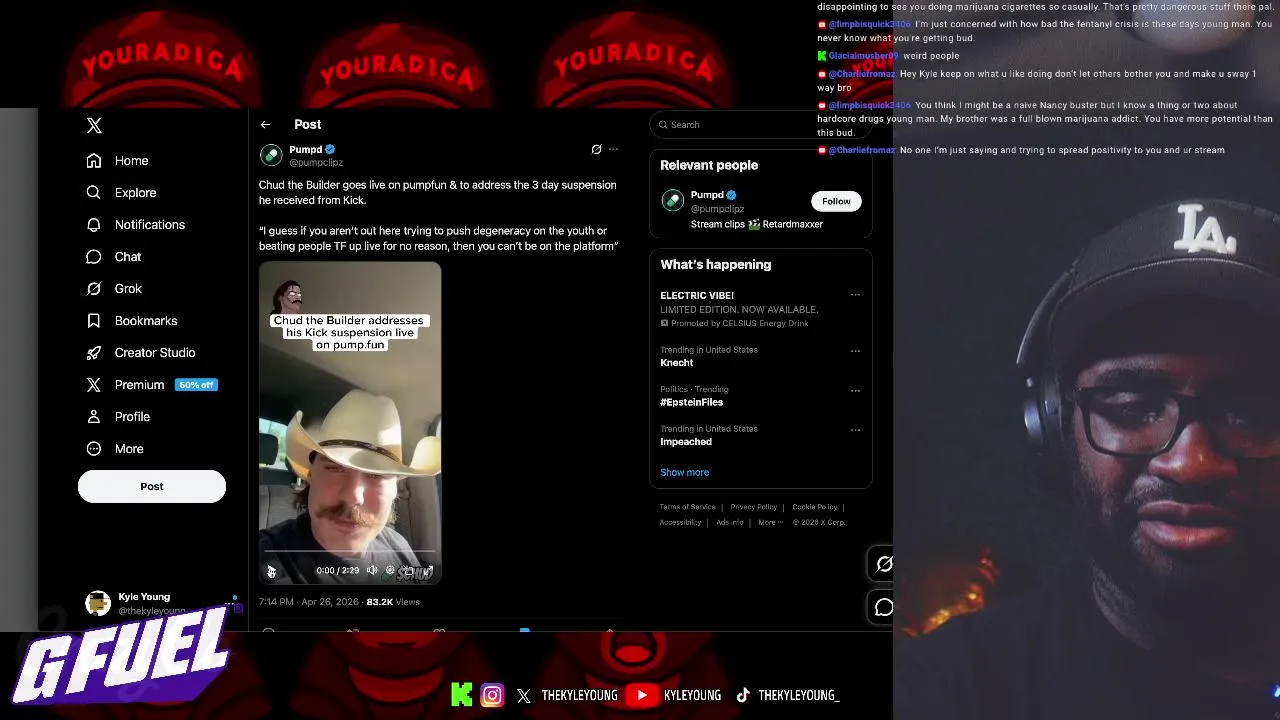
Task: Open the Knecht trending topic
Action: click(708, 356)
